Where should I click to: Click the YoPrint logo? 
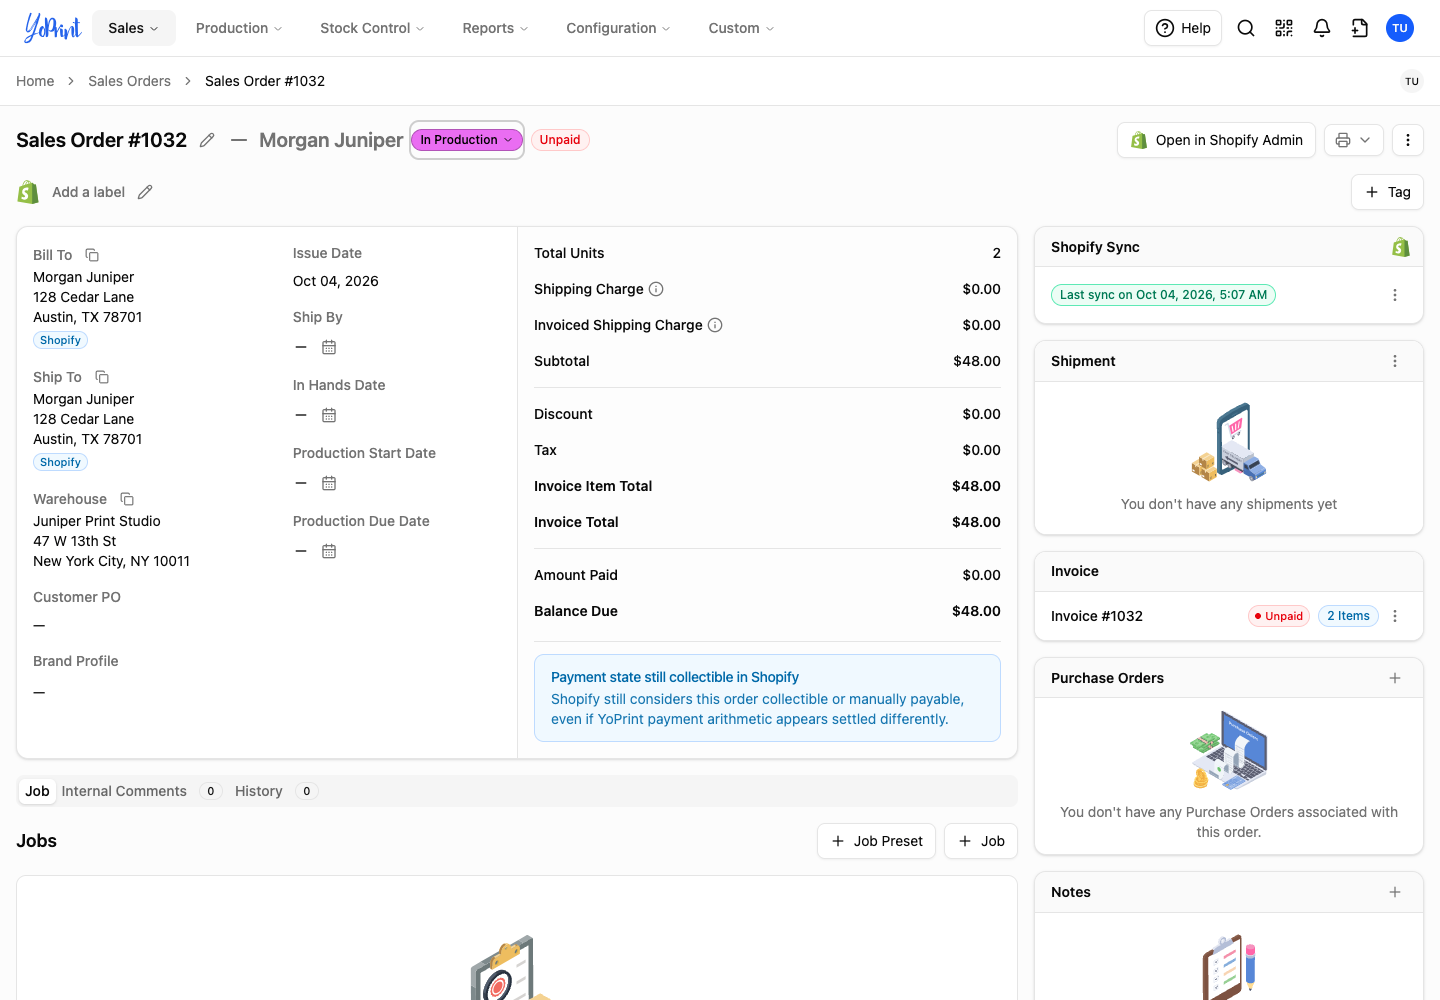click(52, 28)
